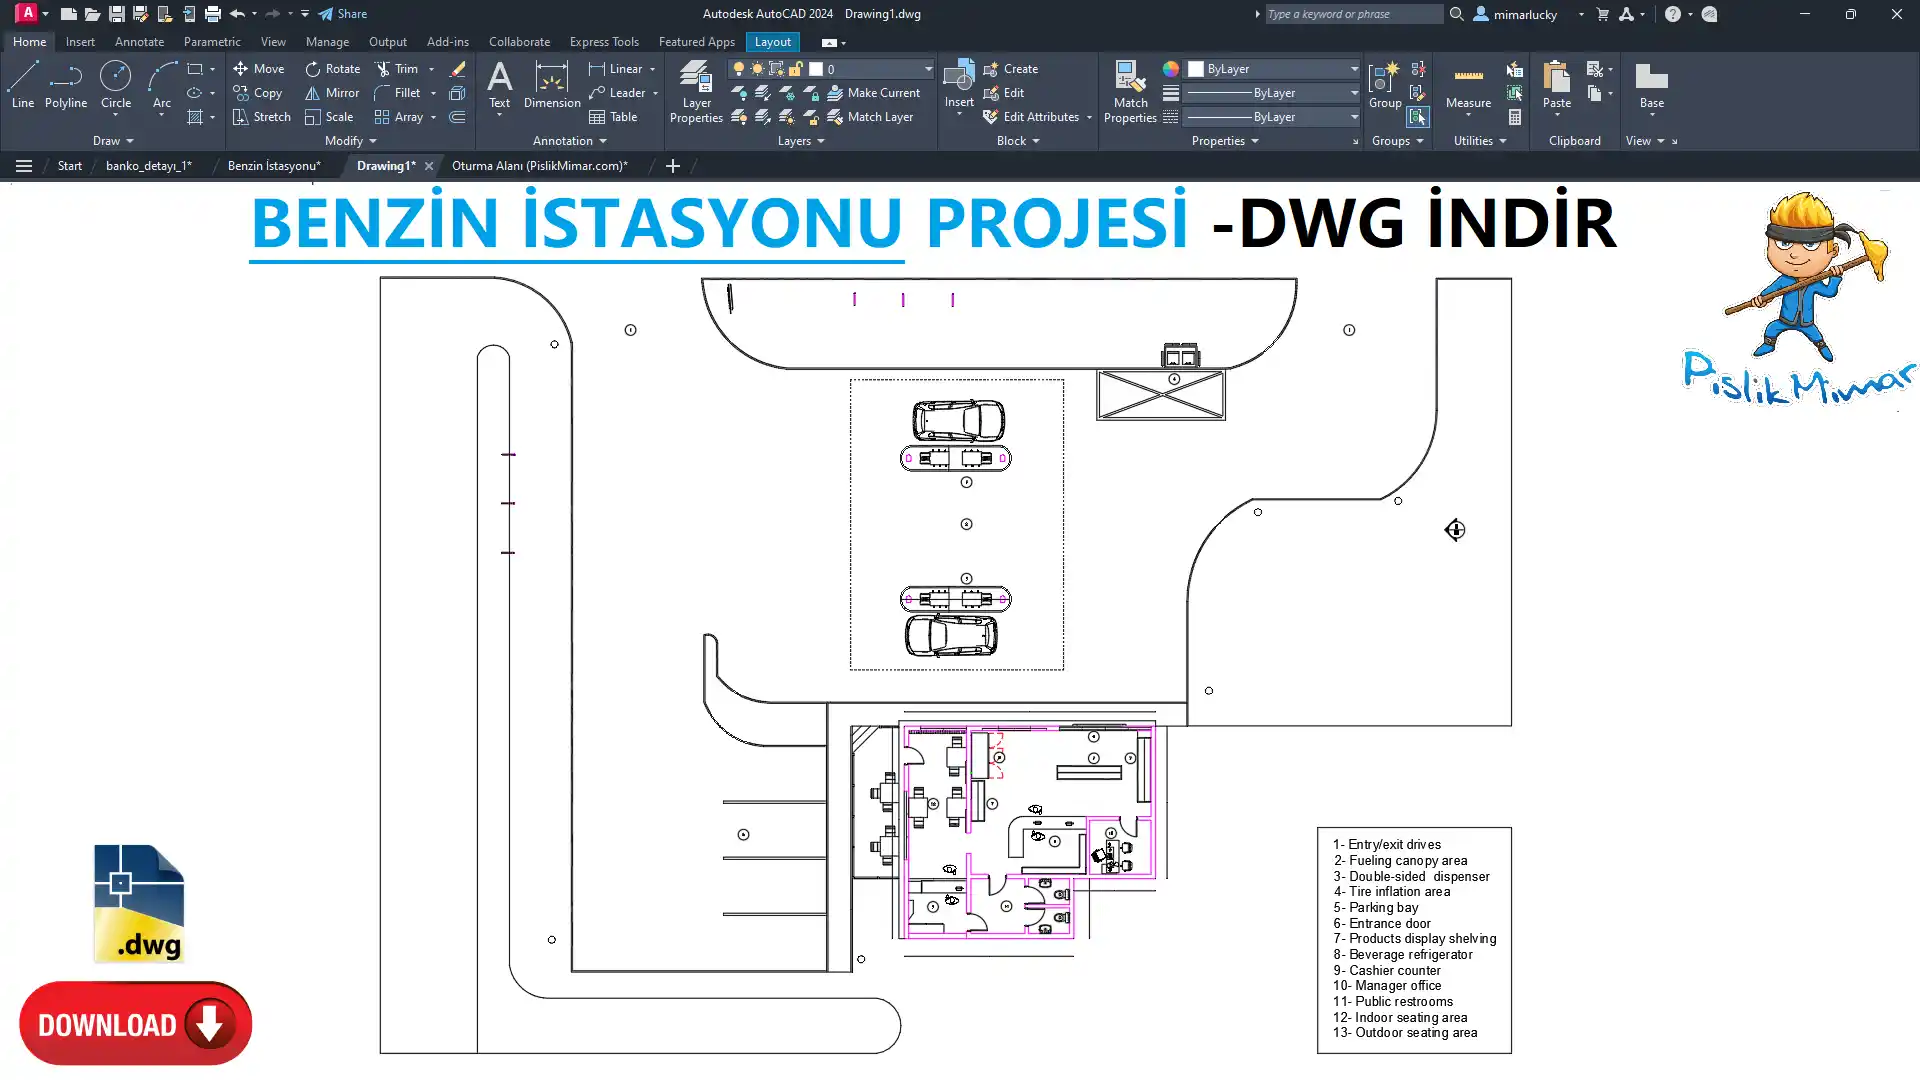Click the Mirror tool
Image resolution: width=1920 pixels, height=1080 pixels.
tap(332, 93)
